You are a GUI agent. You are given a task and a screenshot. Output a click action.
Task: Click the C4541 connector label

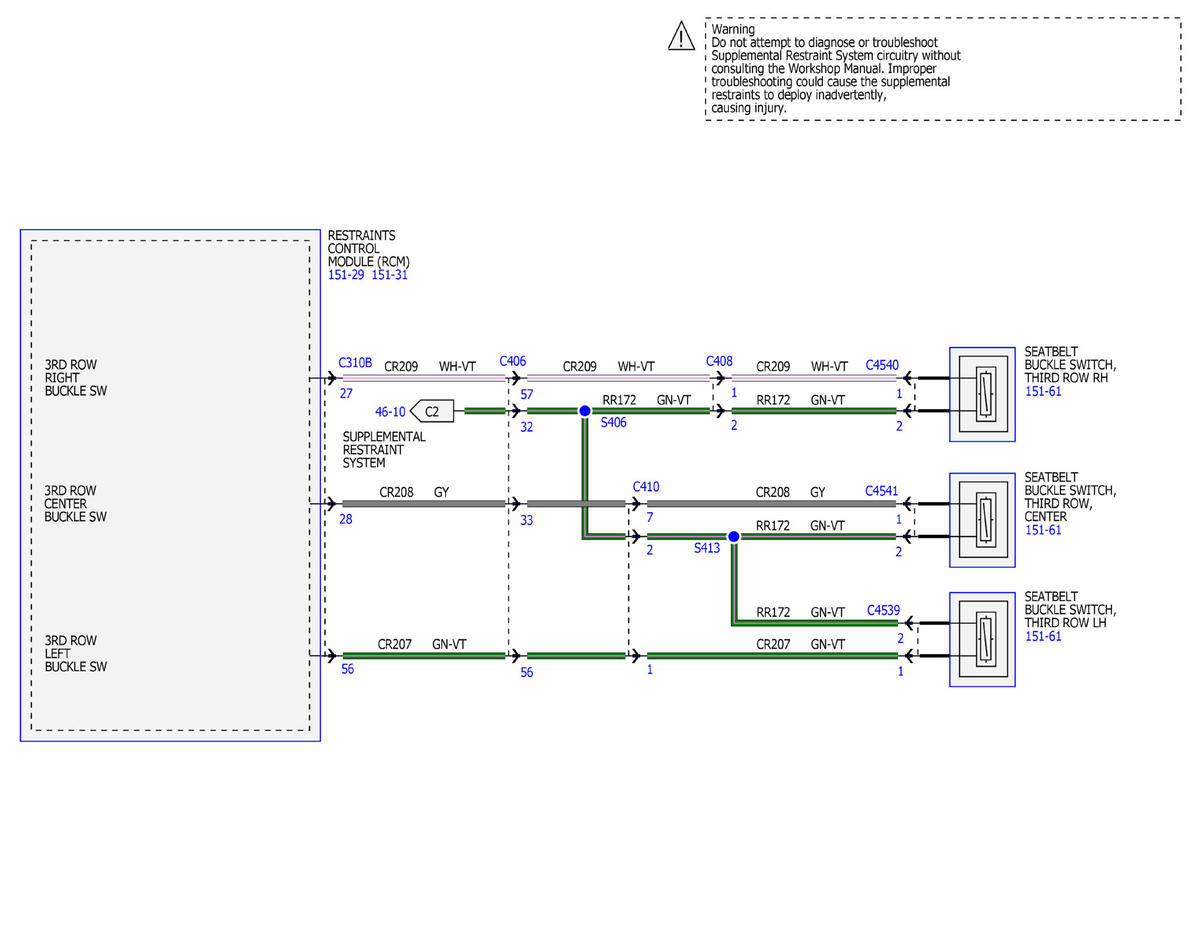882,492
